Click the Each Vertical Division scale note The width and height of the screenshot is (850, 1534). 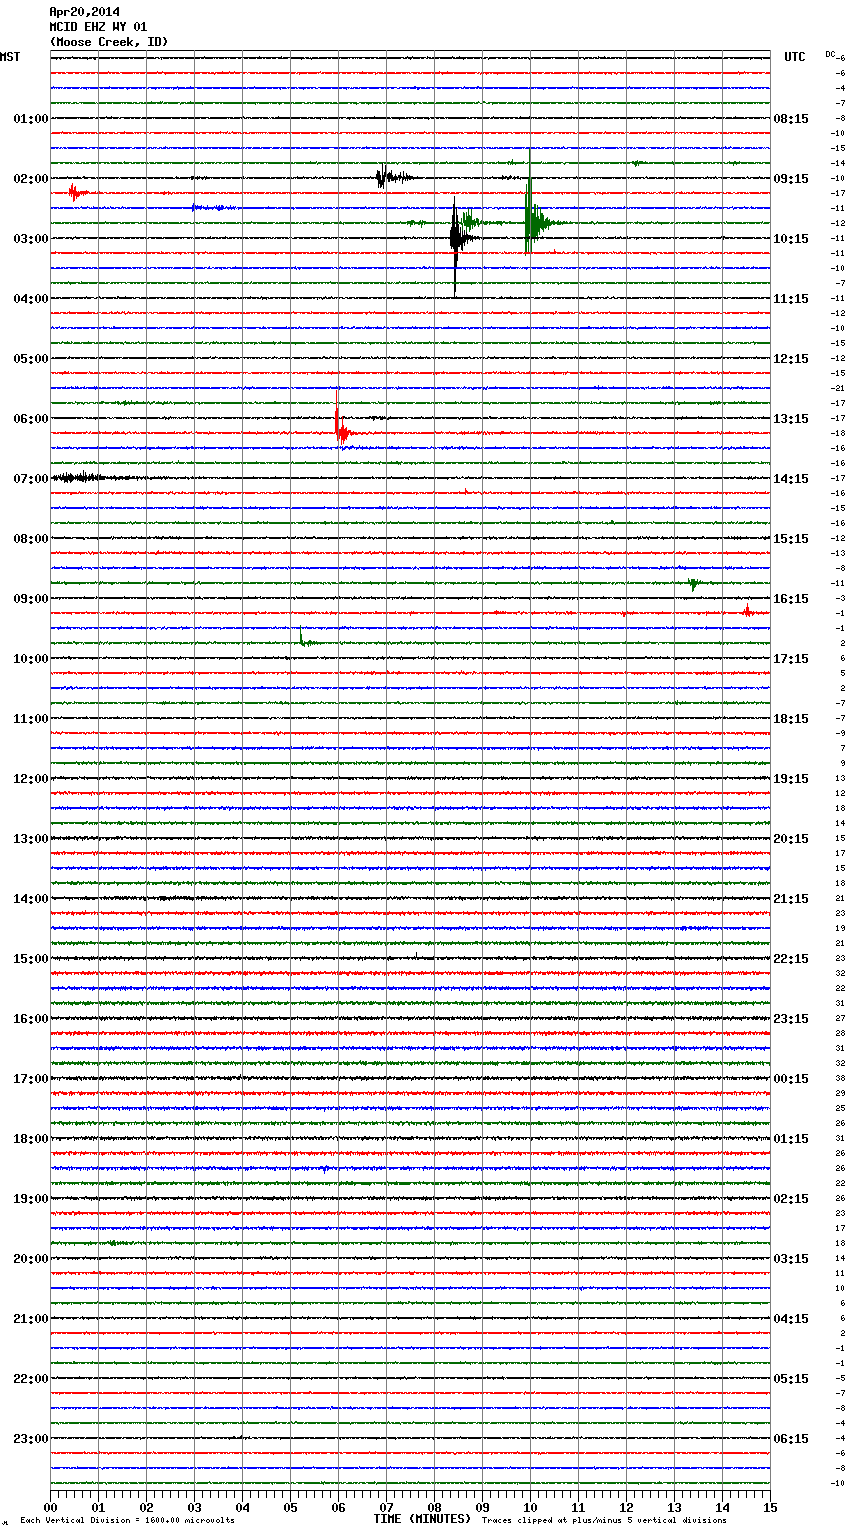point(127,1520)
